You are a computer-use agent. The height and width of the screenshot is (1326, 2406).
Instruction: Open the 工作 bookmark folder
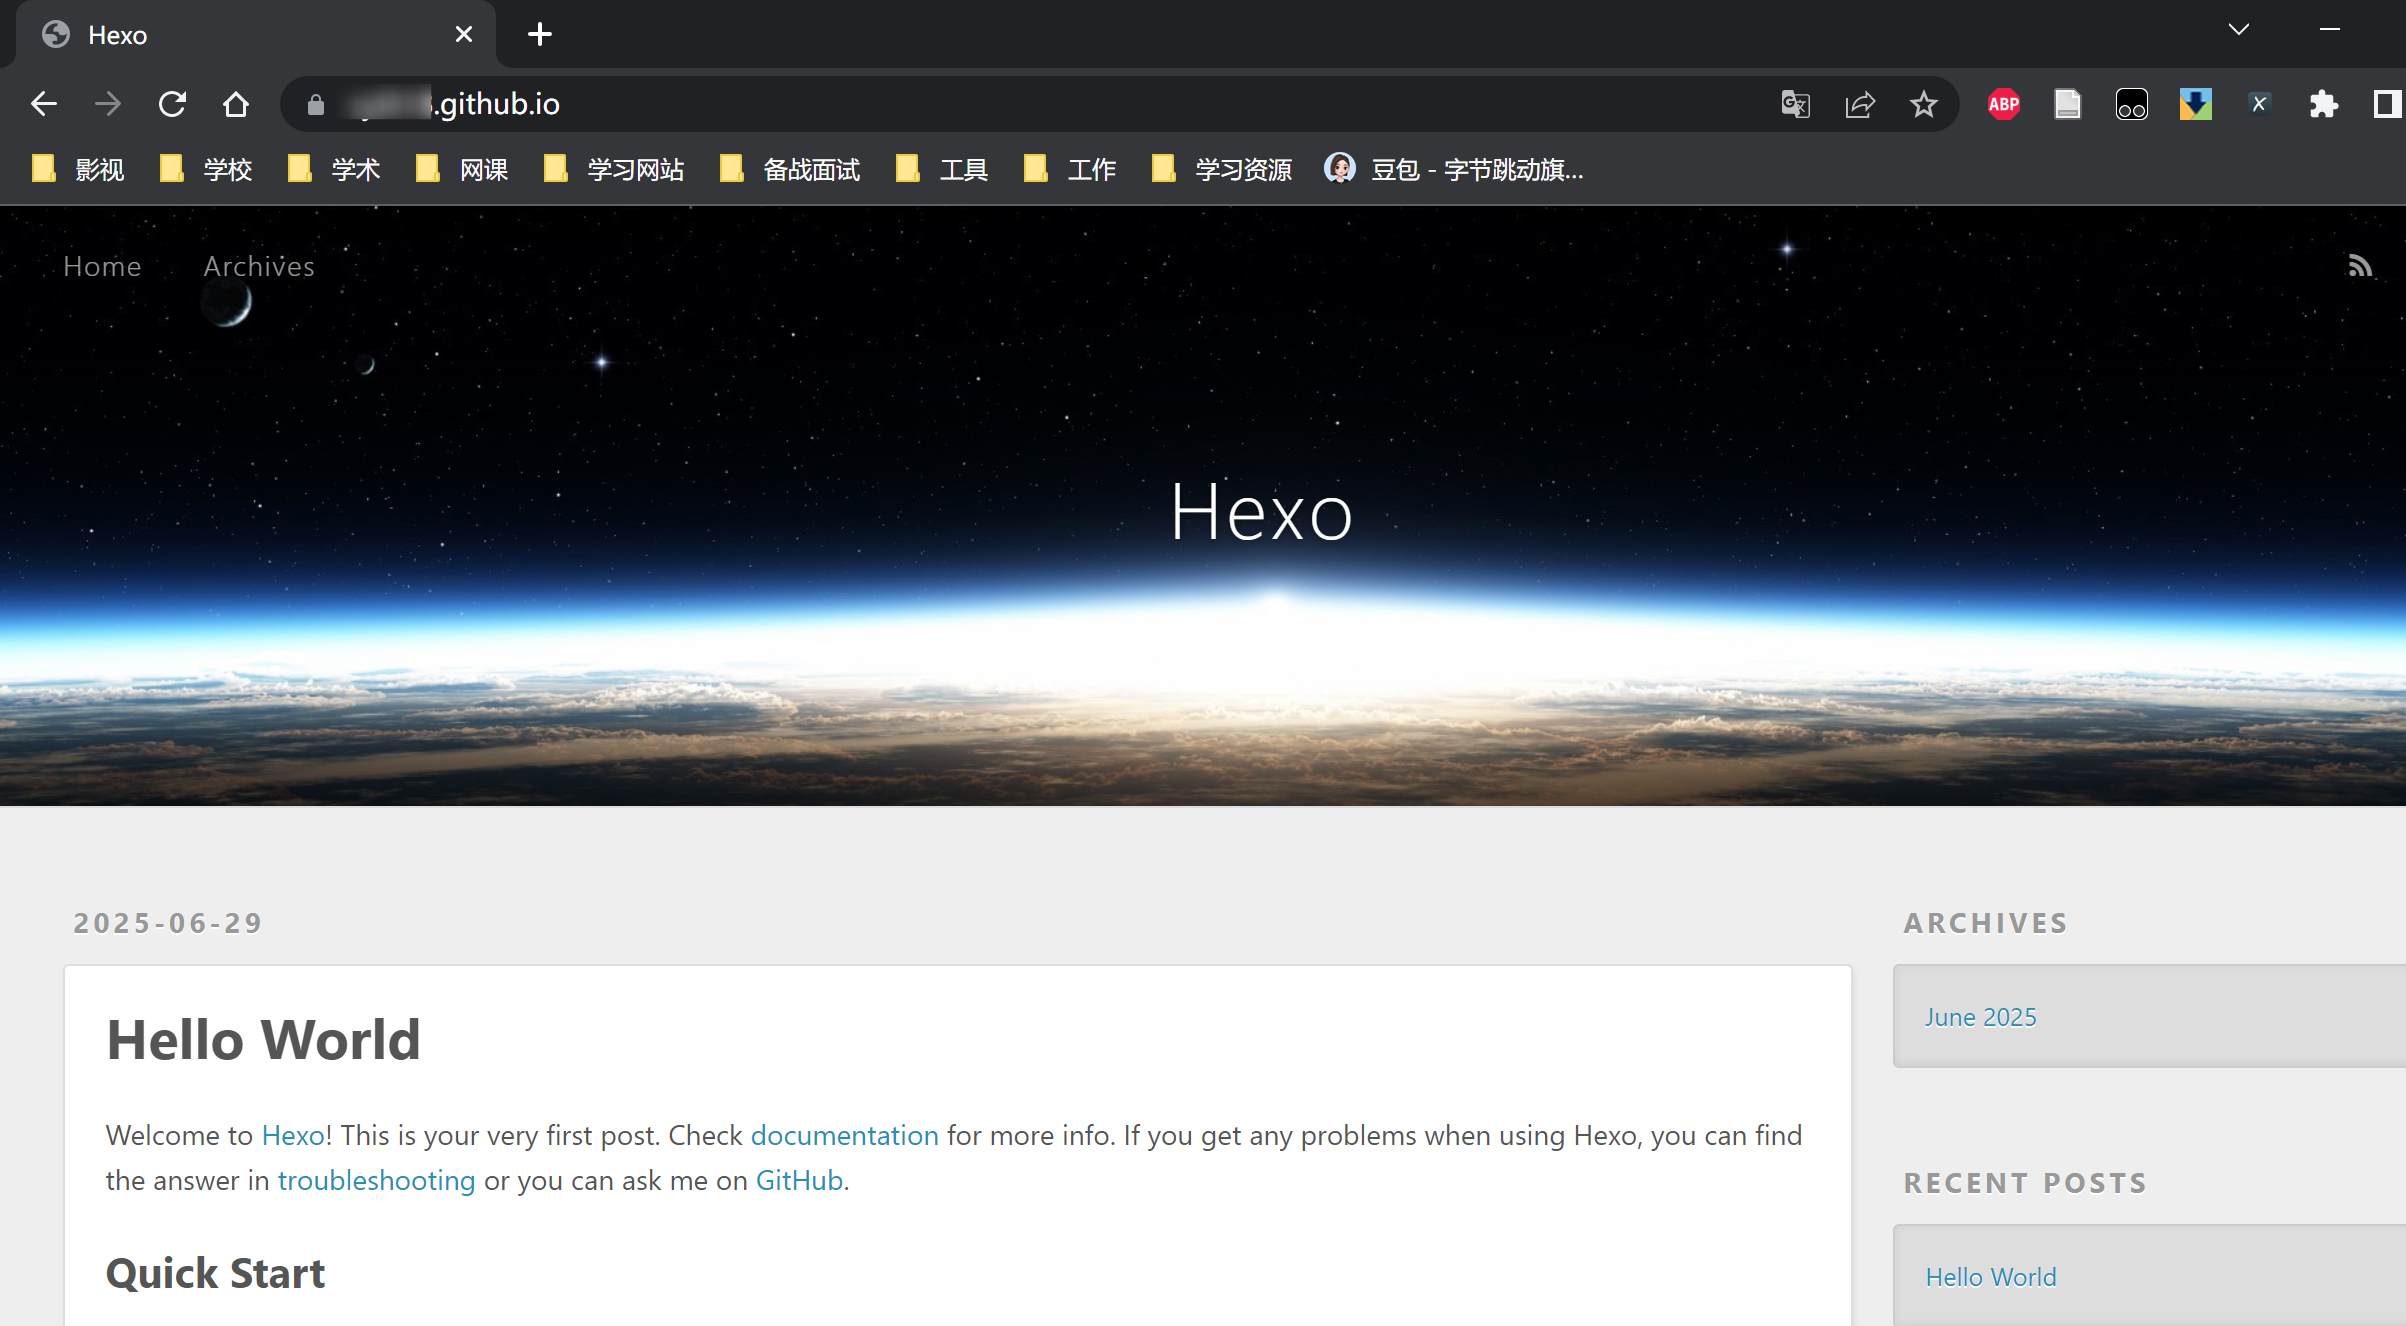coord(1070,169)
